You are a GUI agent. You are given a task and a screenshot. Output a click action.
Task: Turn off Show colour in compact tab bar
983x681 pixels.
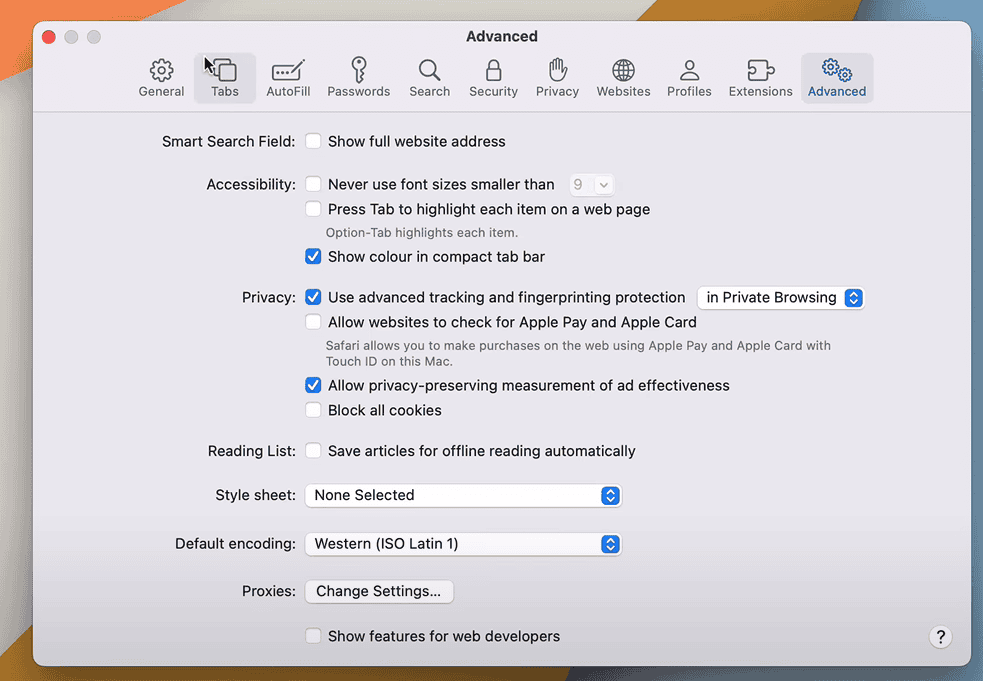point(314,257)
